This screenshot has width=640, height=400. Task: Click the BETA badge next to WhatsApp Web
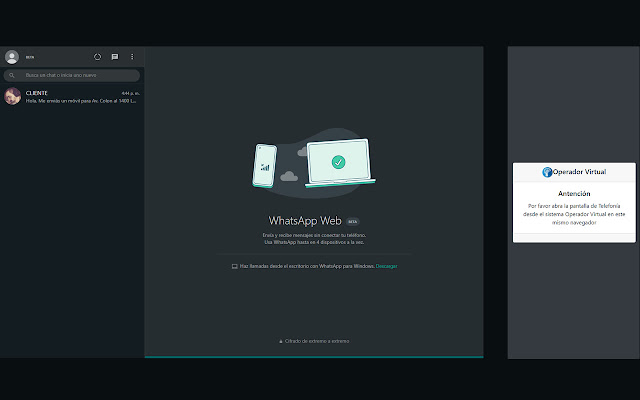(353, 222)
